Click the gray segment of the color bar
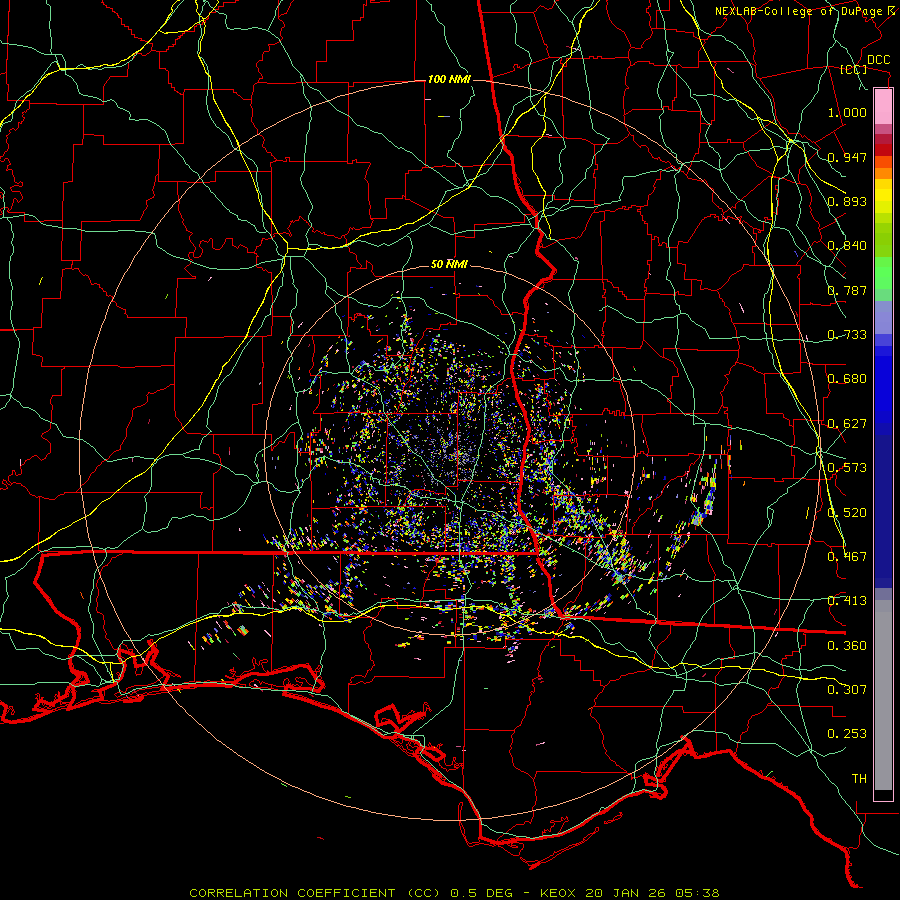The height and width of the screenshot is (900, 900). pos(883,695)
